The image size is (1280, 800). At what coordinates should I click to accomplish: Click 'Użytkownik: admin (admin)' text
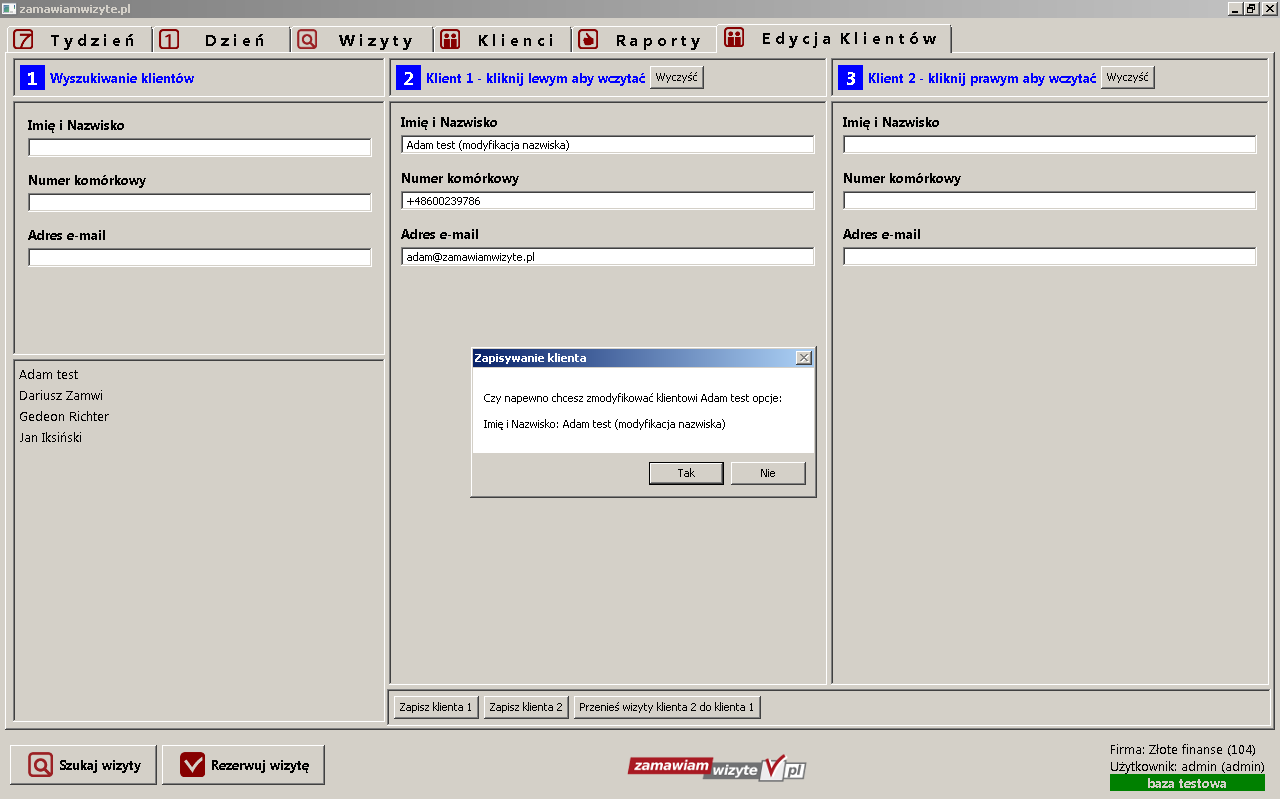pos(1188,766)
